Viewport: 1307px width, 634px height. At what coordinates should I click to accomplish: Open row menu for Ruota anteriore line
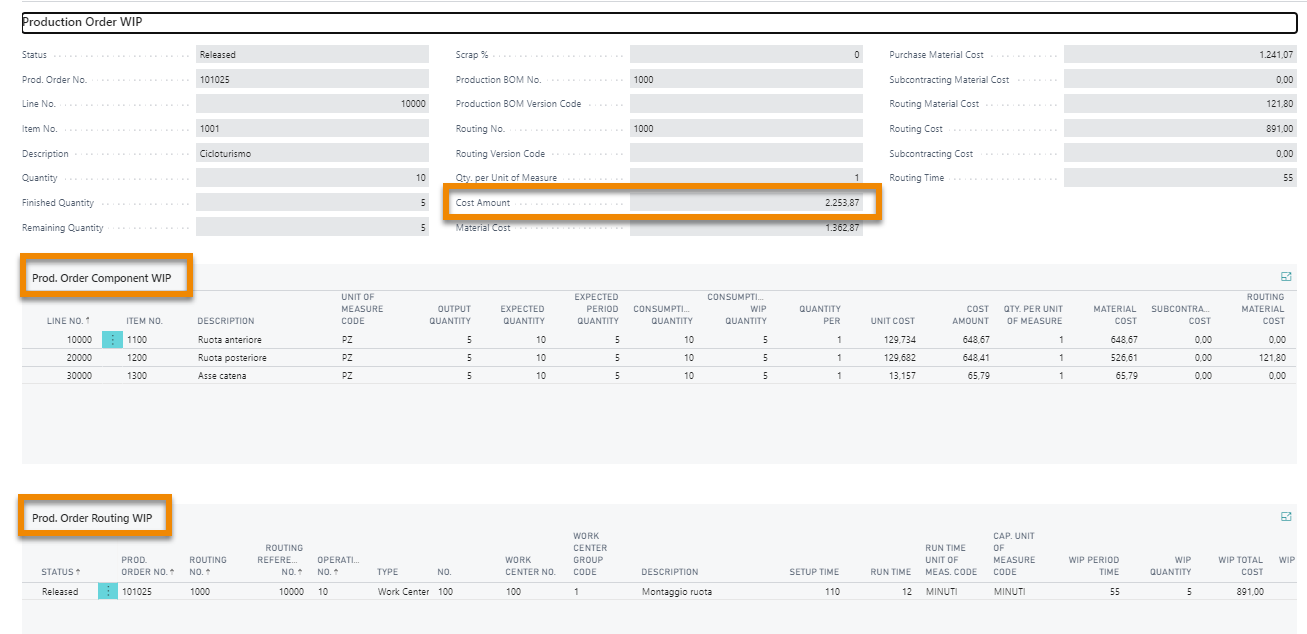point(111,340)
